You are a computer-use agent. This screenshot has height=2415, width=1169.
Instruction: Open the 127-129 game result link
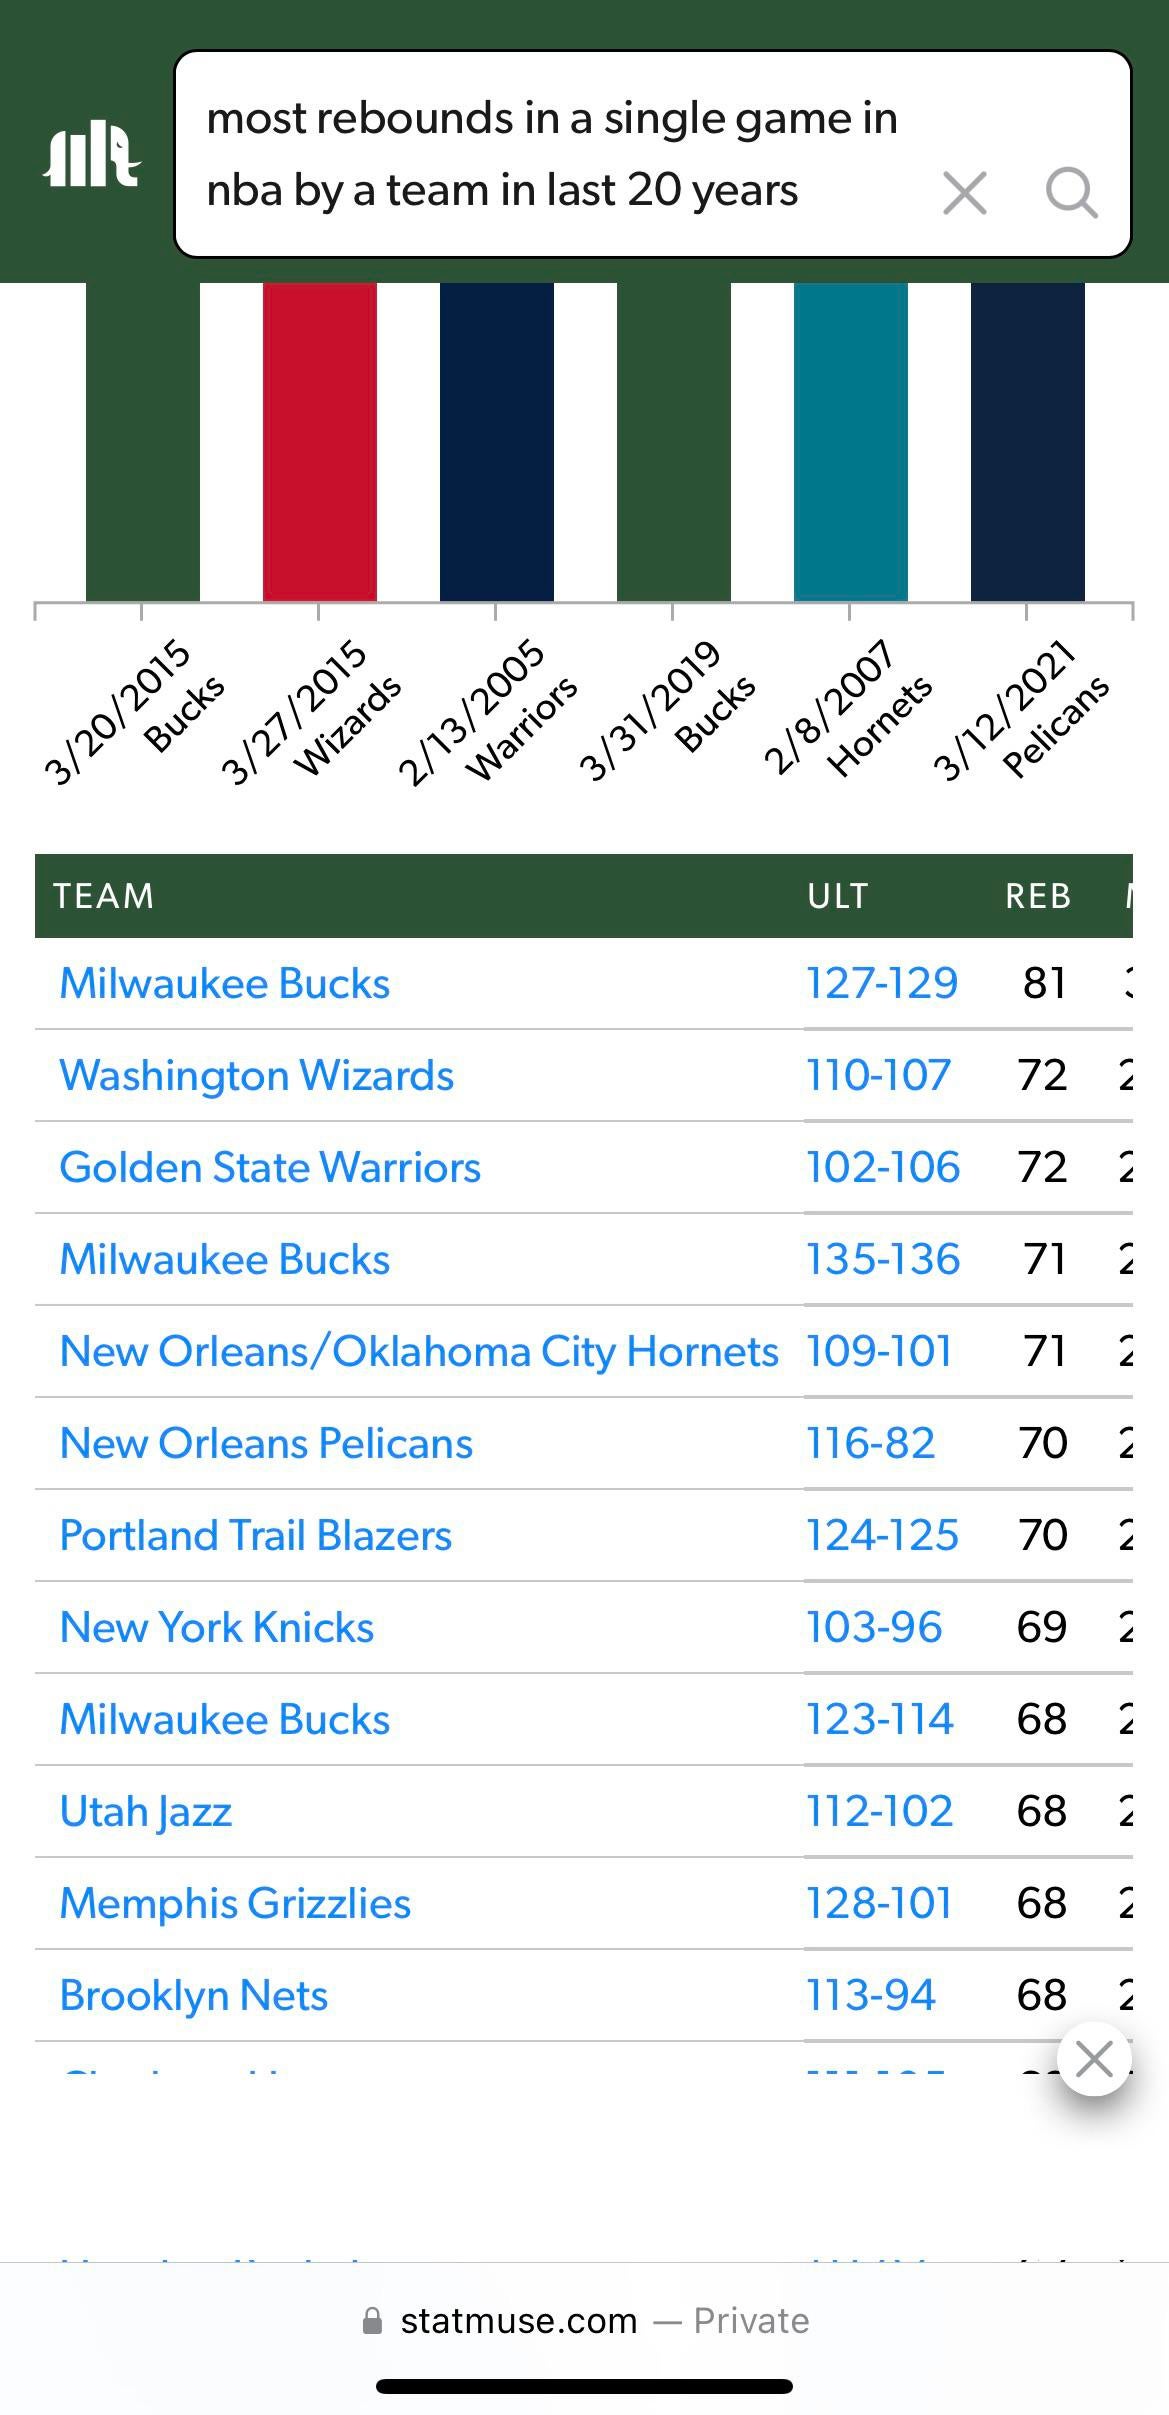[882, 984]
